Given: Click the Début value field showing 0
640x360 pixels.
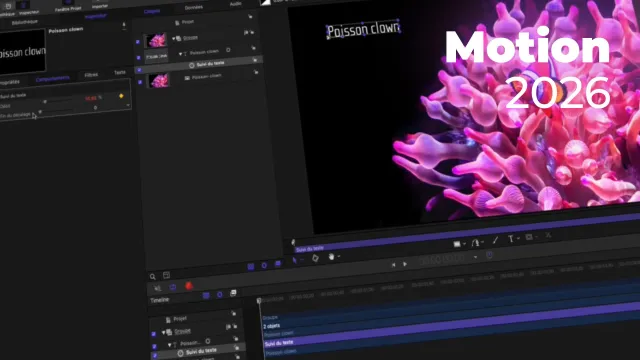Looking at the screenshot, I should pyautogui.click(x=95, y=108).
